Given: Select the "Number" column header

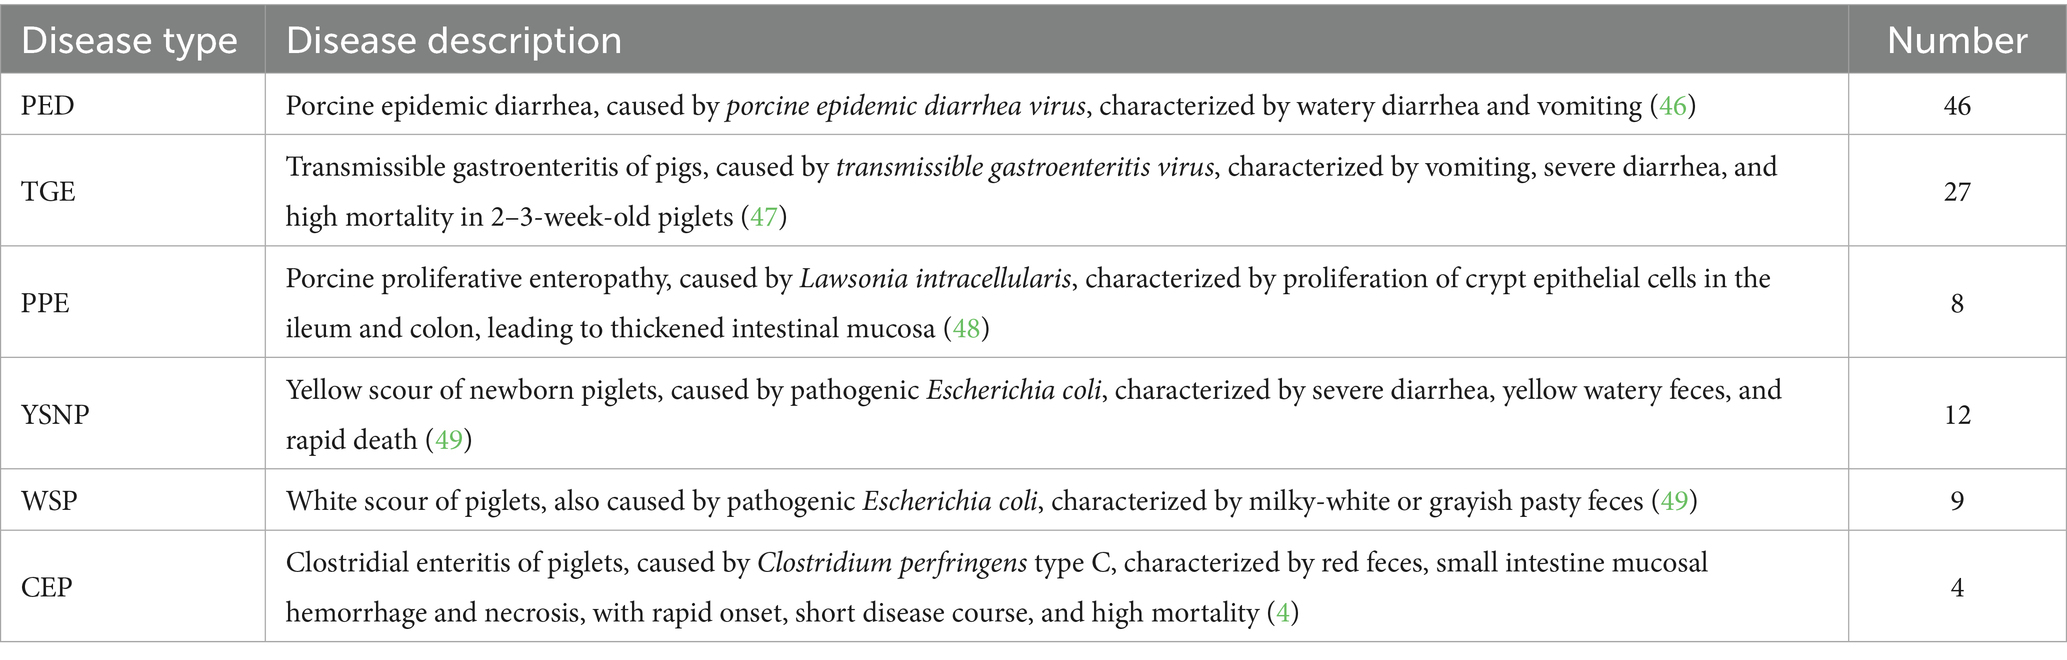Looking at the screenshot, I should pyautogui.click(x=1956, y=40).
